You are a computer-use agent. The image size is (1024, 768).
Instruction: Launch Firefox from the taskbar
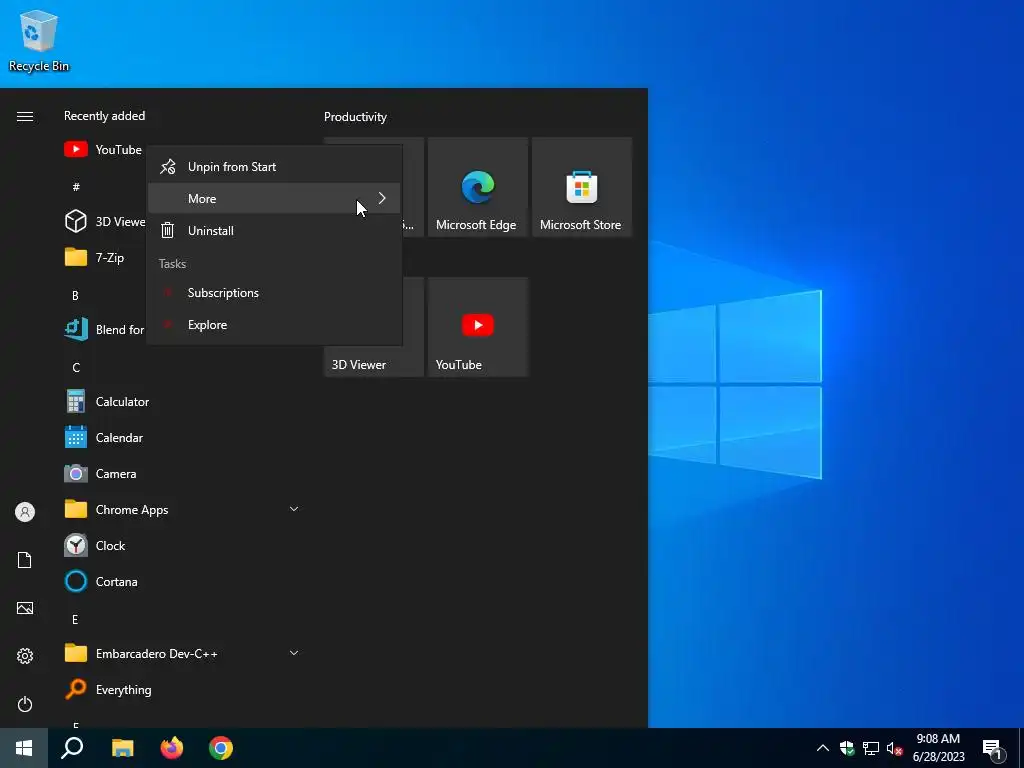(x=172, y=748)
